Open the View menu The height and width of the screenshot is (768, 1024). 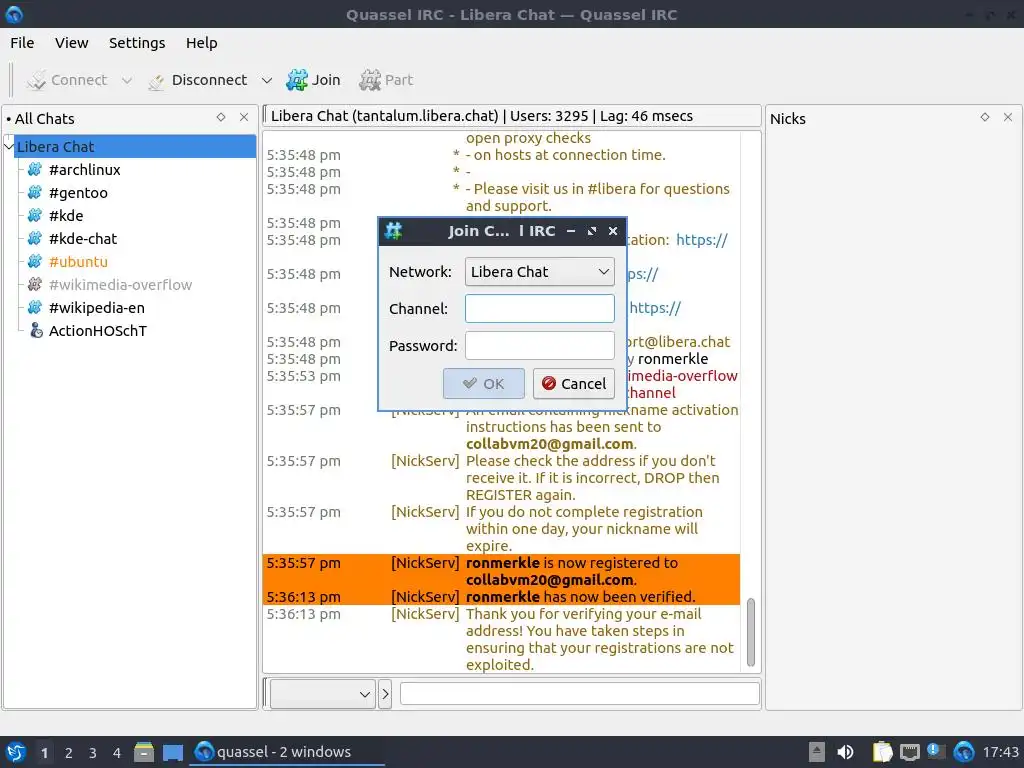coord(71,43)
